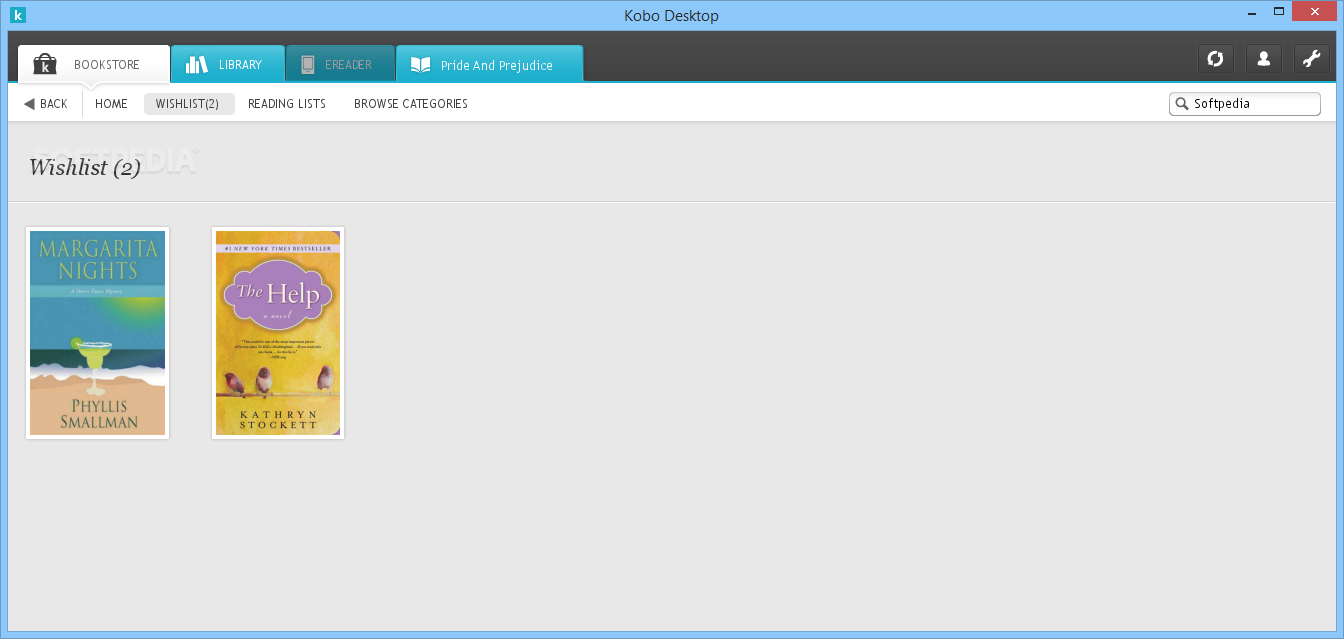Click the eReader device icon

tap(307, 64)
